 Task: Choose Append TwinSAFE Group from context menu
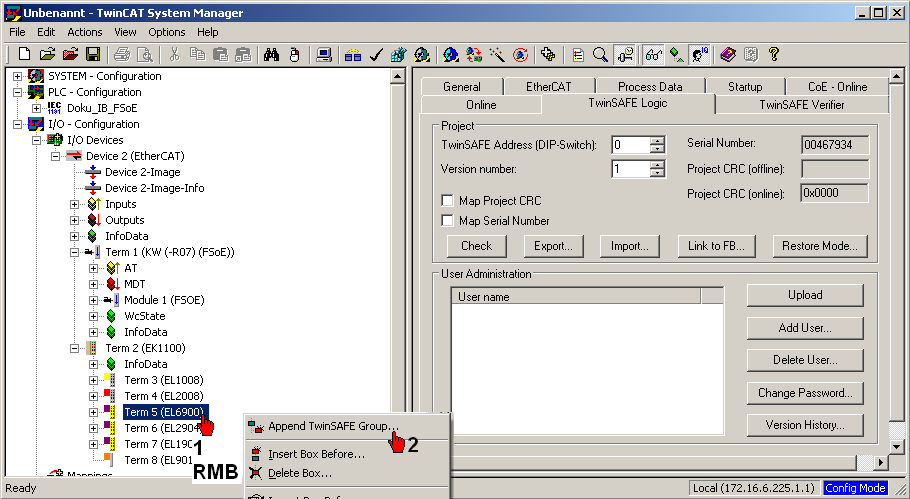tap(347, 426)
